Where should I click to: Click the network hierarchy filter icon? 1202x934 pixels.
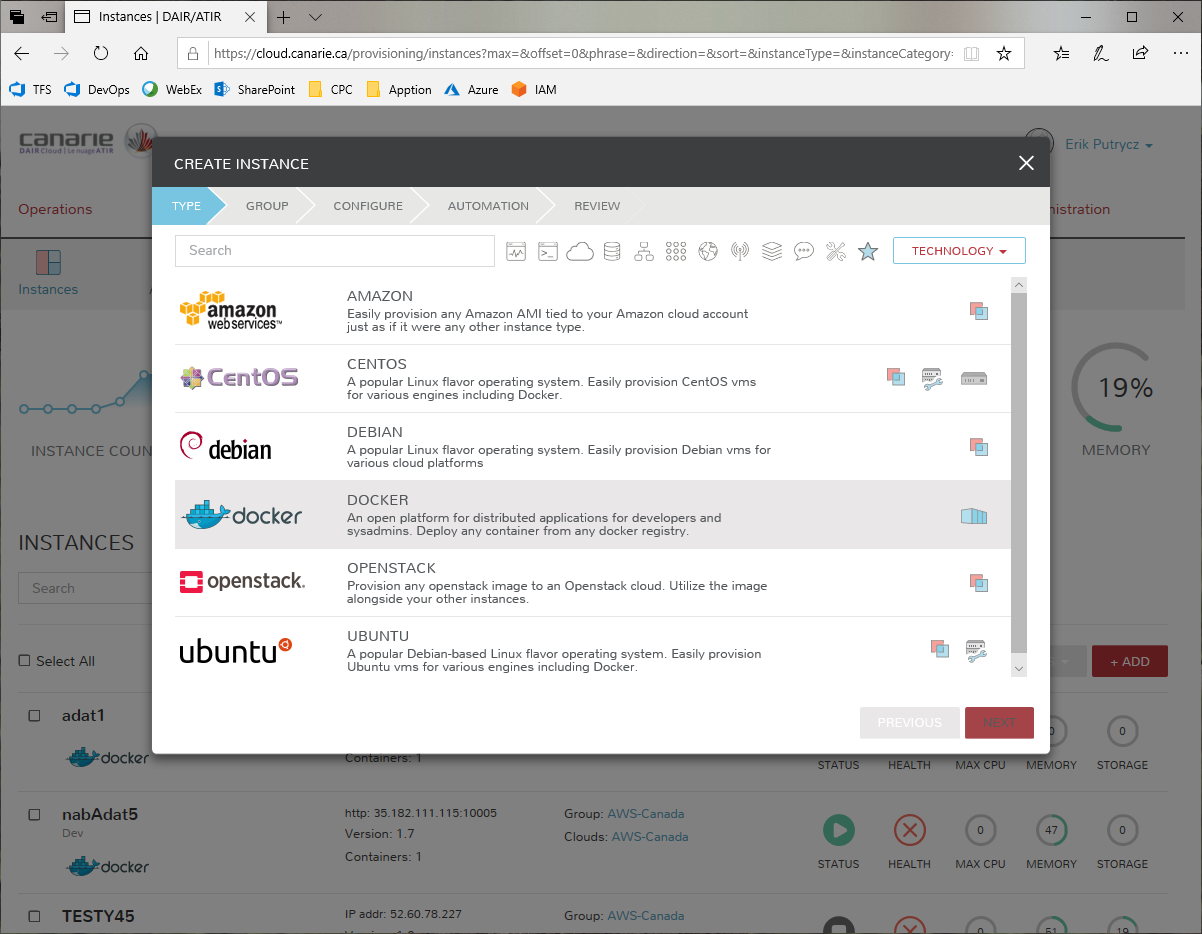tap(644, 252)
